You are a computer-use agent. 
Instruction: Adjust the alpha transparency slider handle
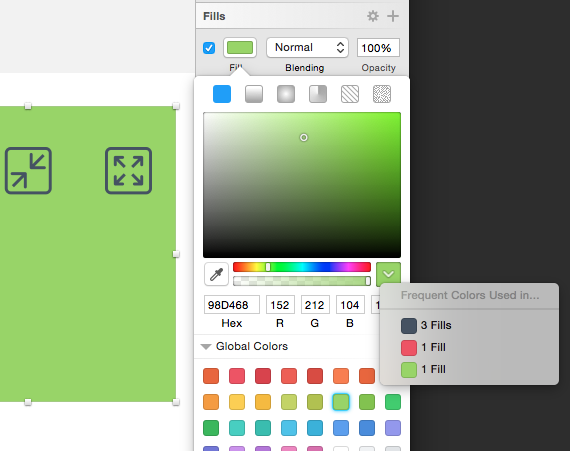pyautogui.click(x=368, y=281)
